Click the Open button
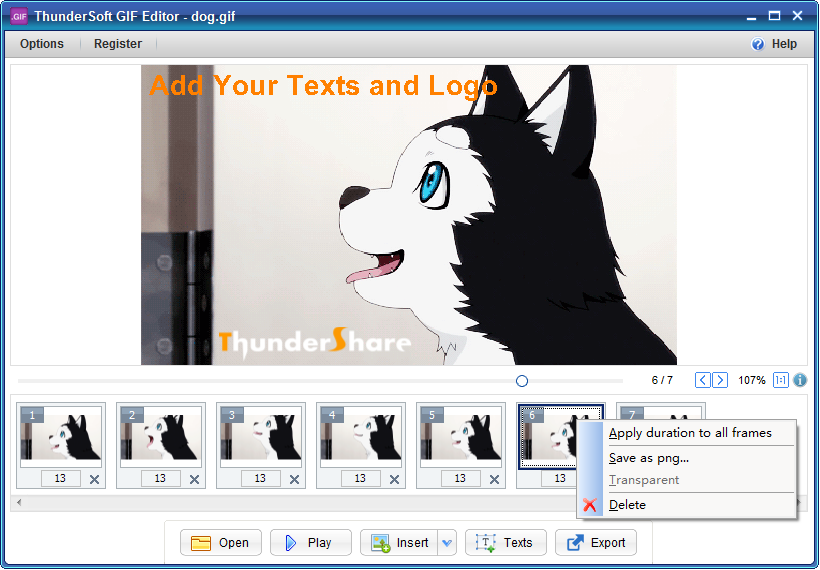Viewport: 820px width, 570px height. [x=221, y=543]
